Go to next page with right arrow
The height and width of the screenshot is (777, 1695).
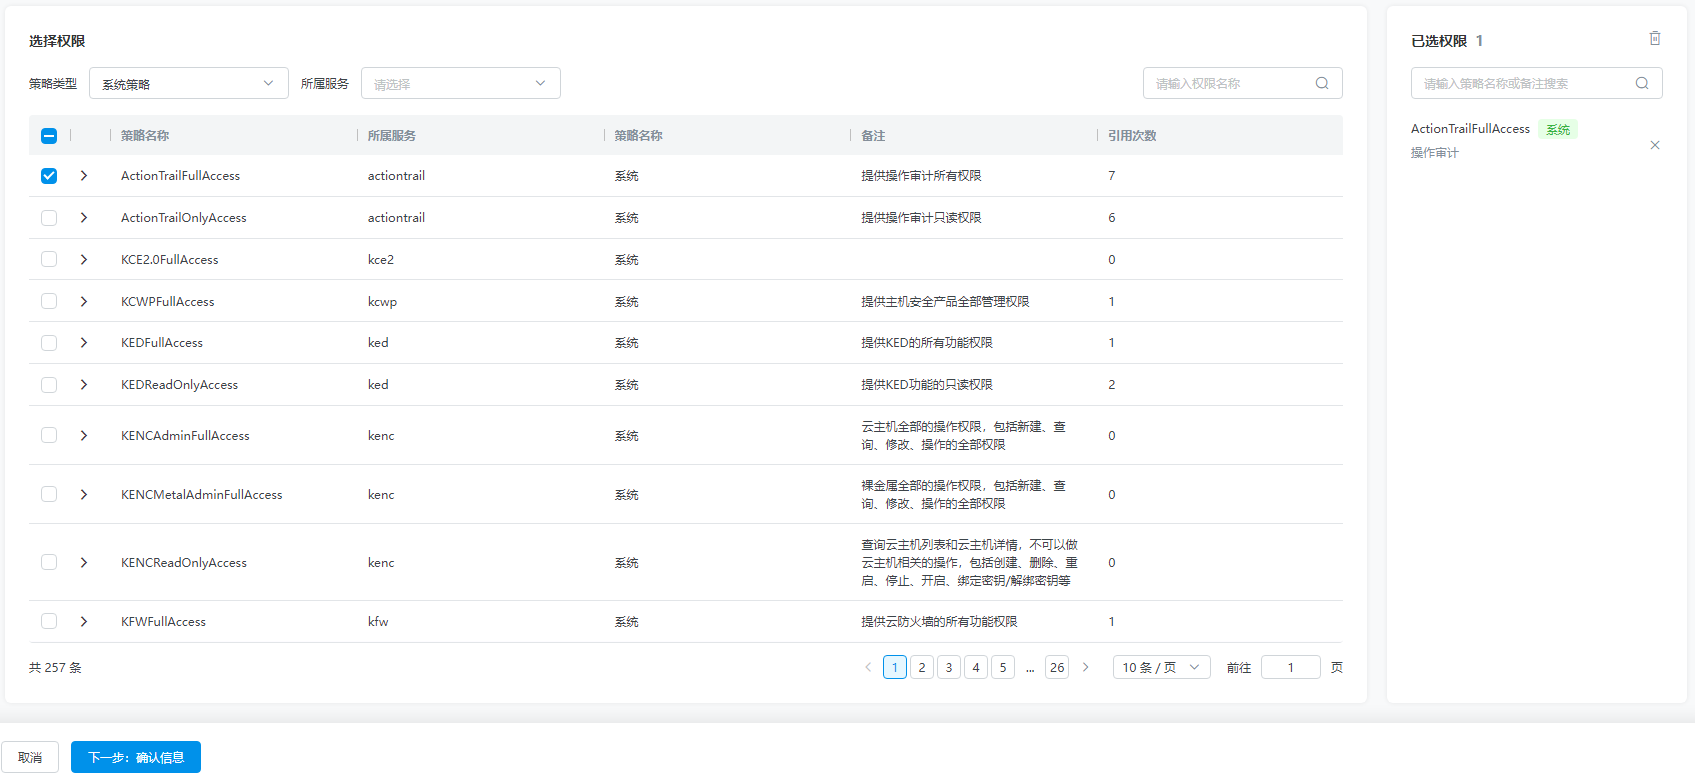(1085, 667)
